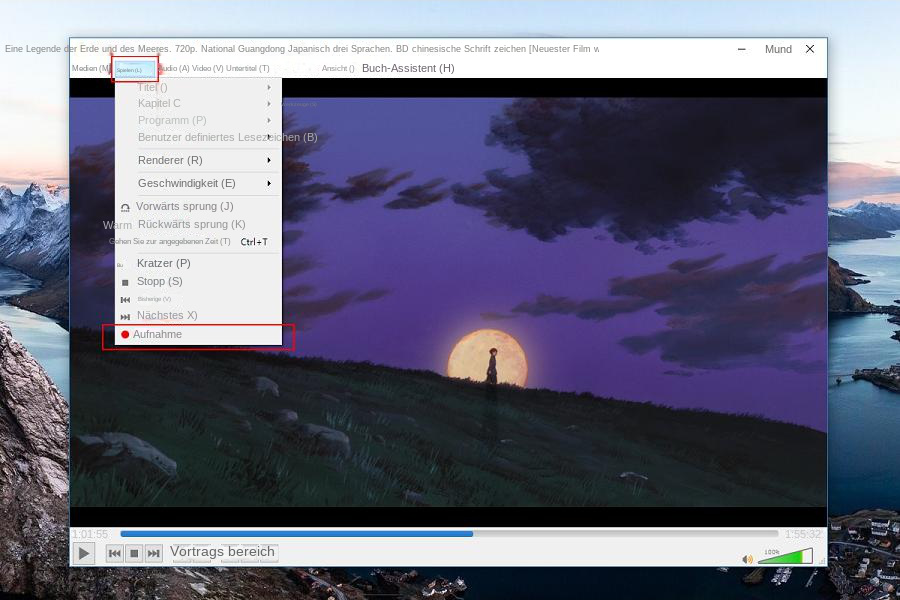900x600 pixels.
Task: Click the blue seek bar to jump
Action: click(x=449, y=534)
